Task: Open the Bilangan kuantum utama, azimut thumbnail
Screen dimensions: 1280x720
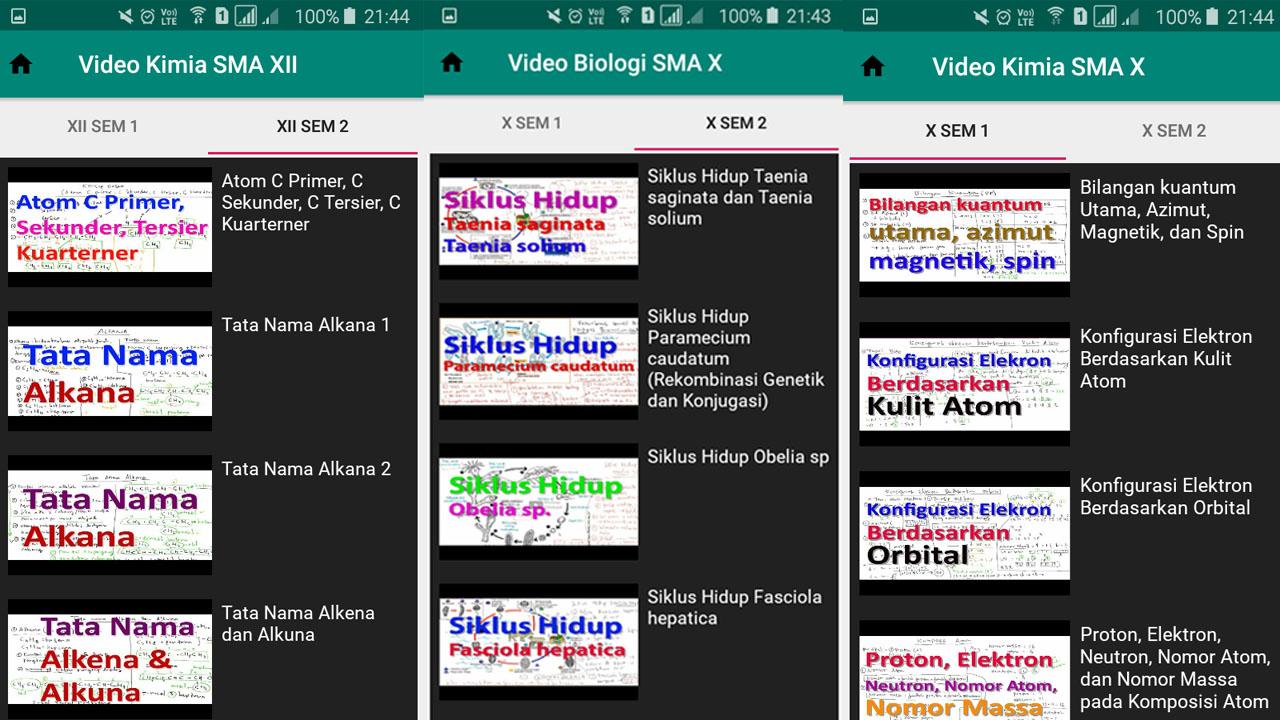Action: click(x=964, y=235)
